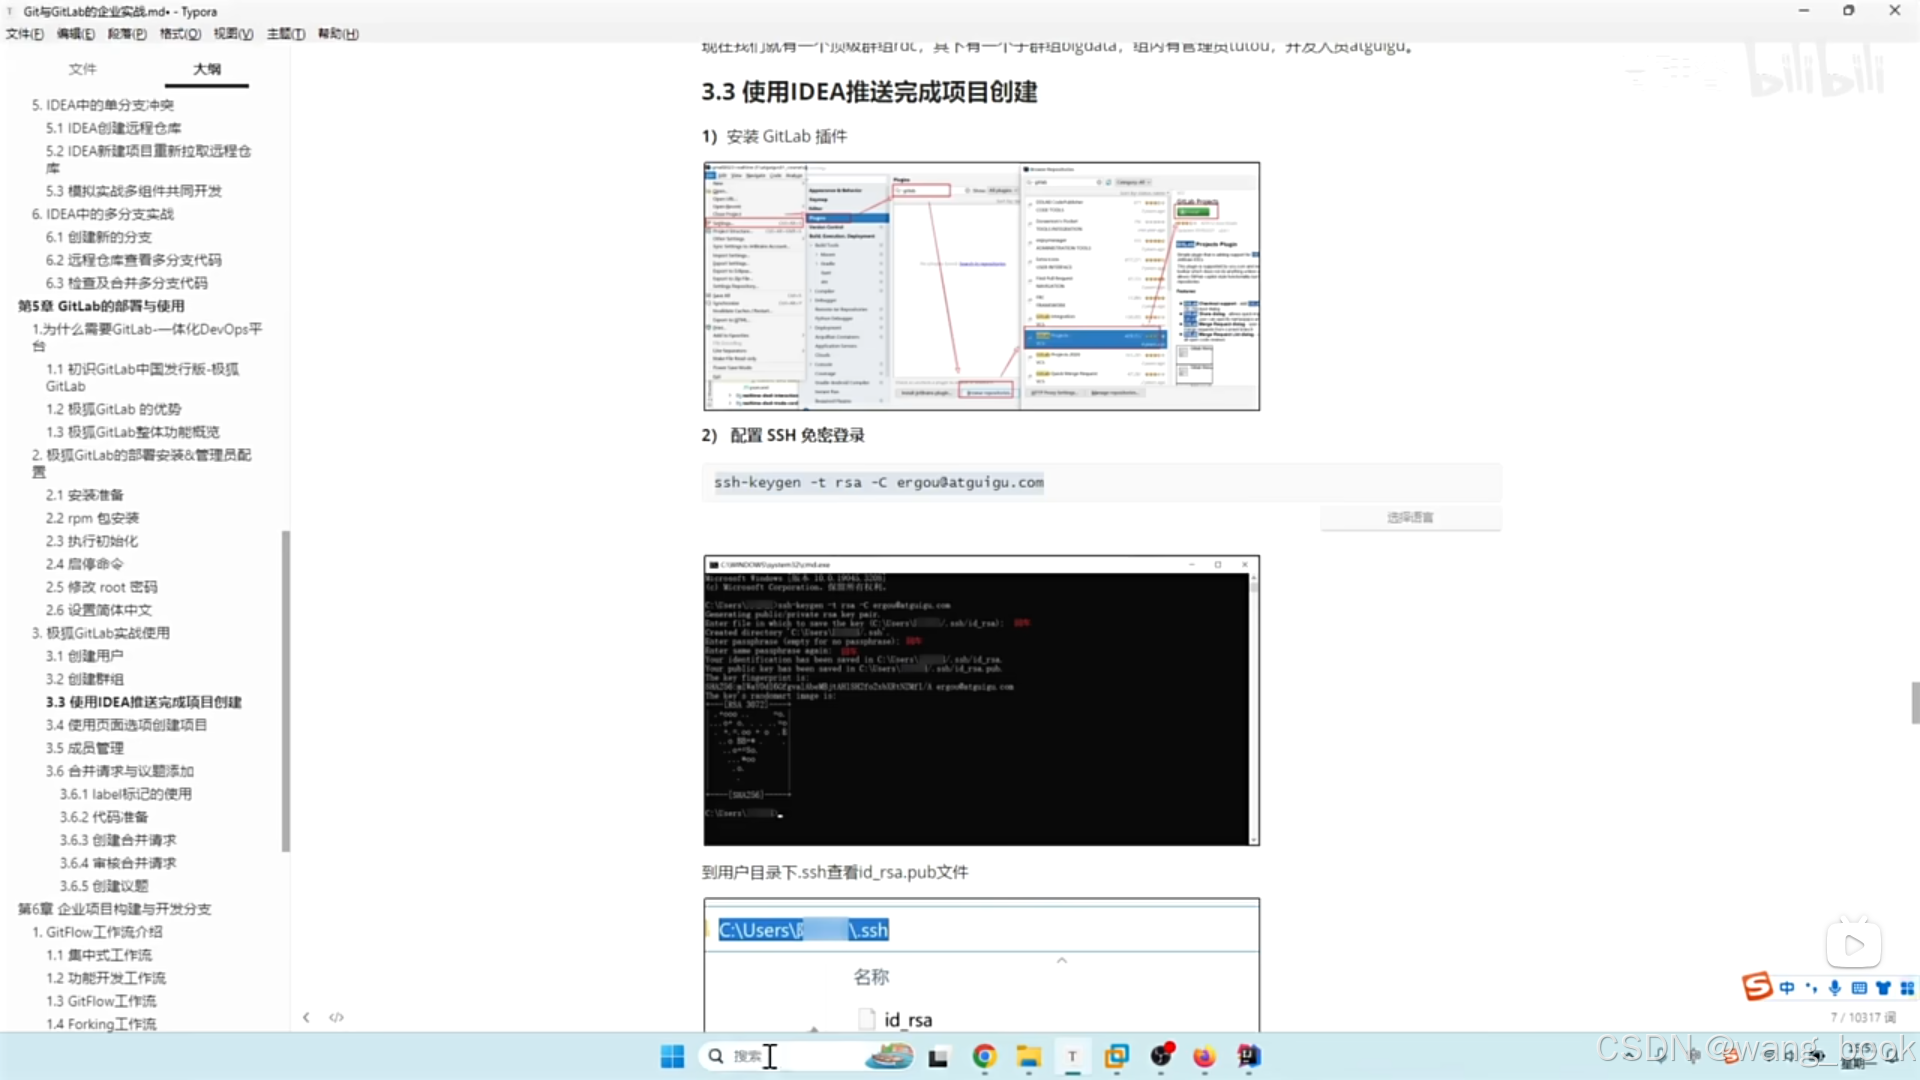Viewport: 1920px width, 1080px height.
Task: Go to outline item 3.5 成员管理
Action: (x=84, y=748)
